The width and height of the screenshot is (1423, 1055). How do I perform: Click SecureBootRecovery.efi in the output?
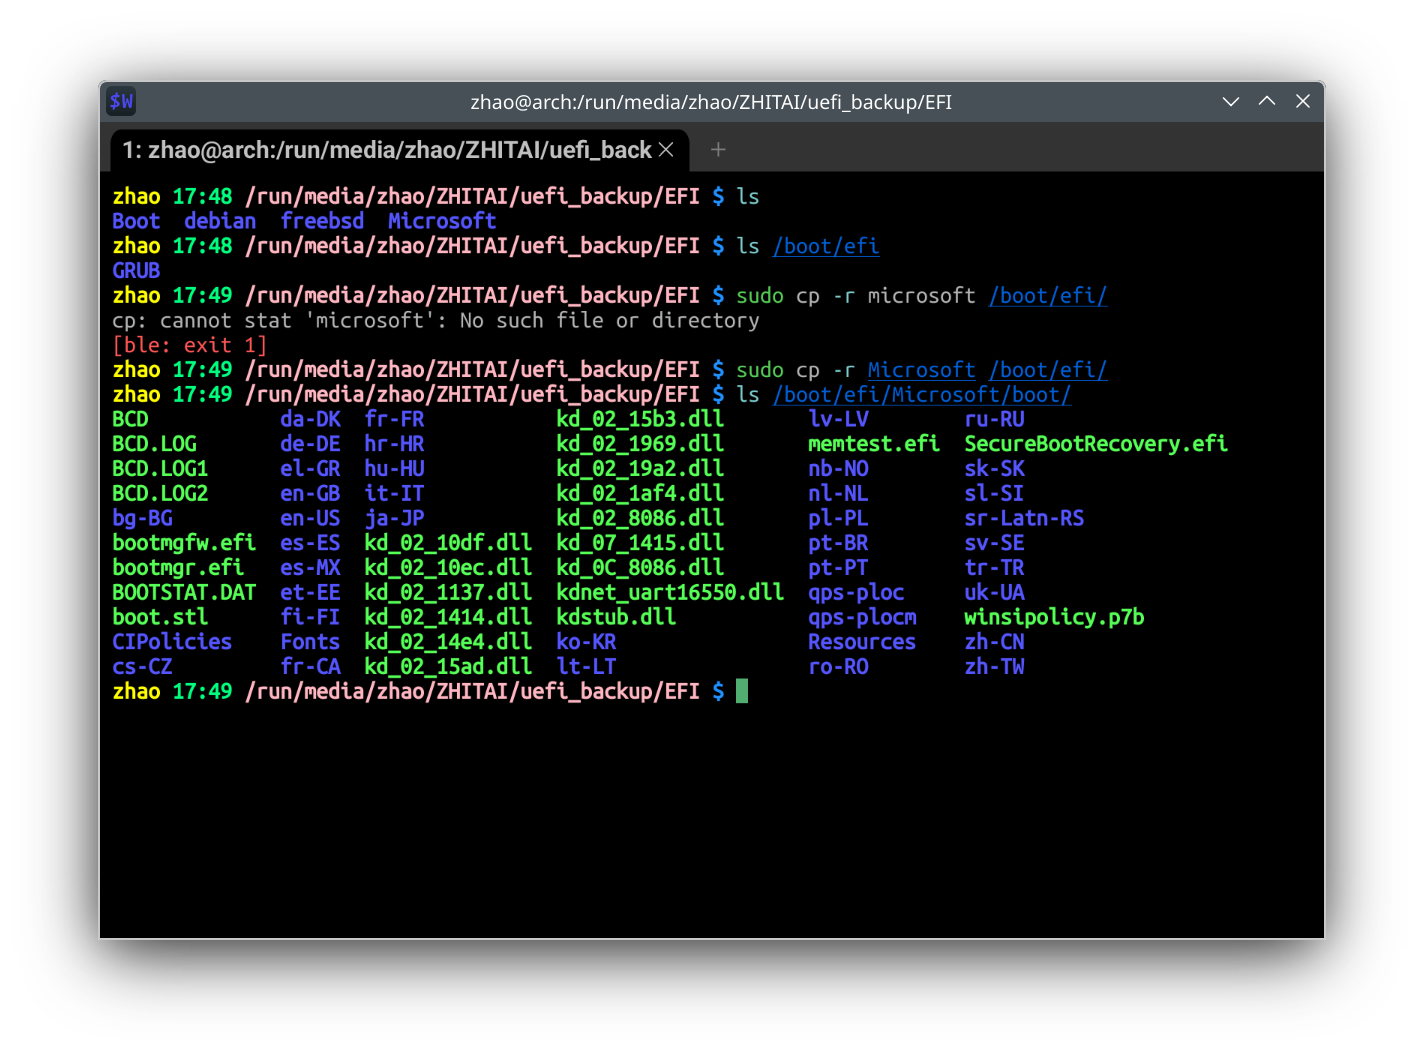1096,443
